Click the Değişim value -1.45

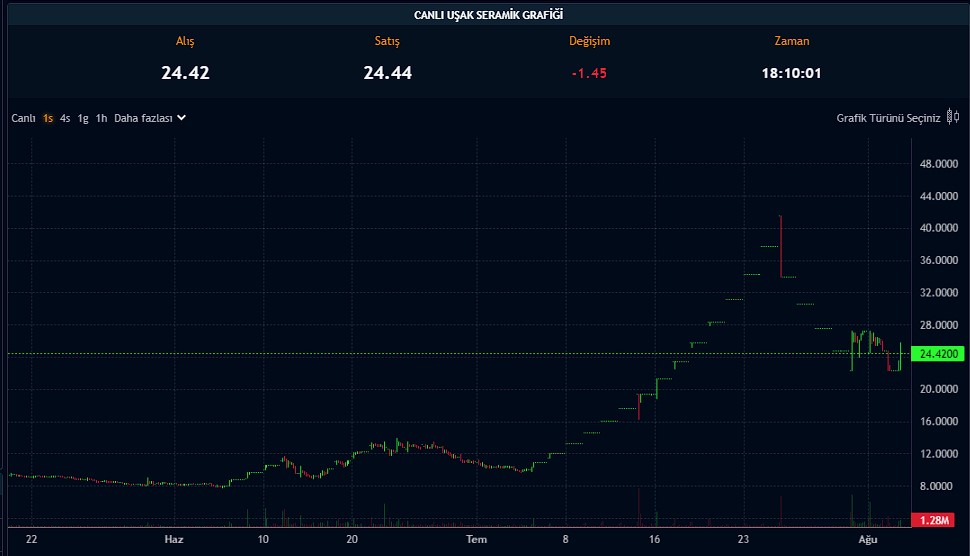click(x=589, y=73)
